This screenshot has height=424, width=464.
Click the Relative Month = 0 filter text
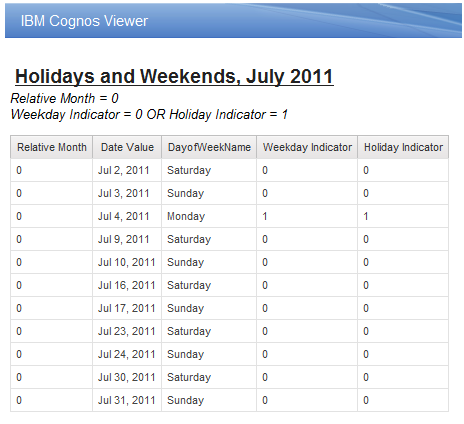65,98
